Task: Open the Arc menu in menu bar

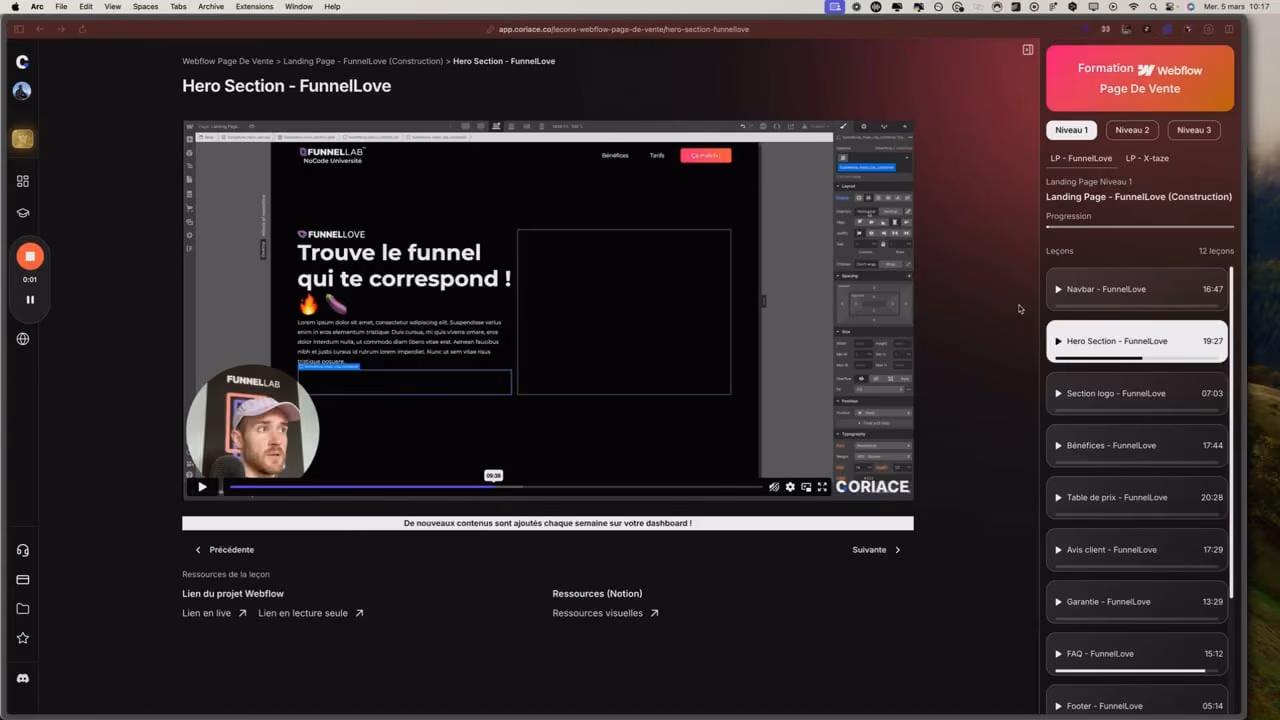Action: [x=37, y=7]
